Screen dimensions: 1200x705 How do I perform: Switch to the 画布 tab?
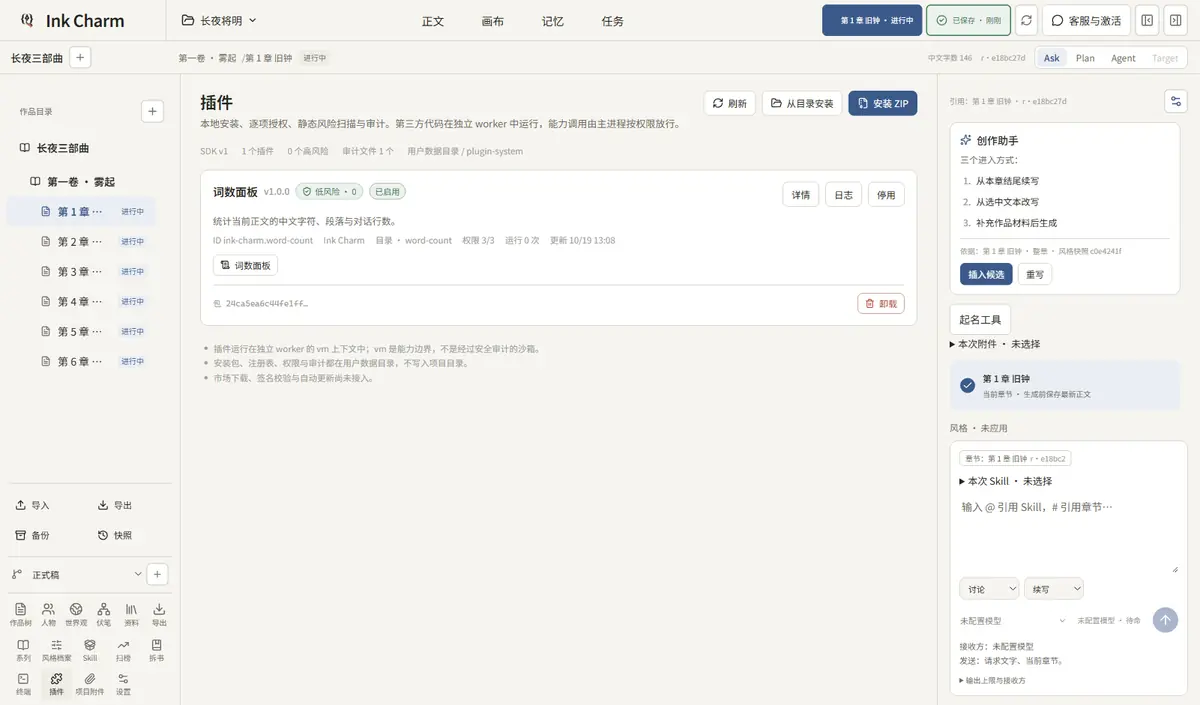pos(492,21)
